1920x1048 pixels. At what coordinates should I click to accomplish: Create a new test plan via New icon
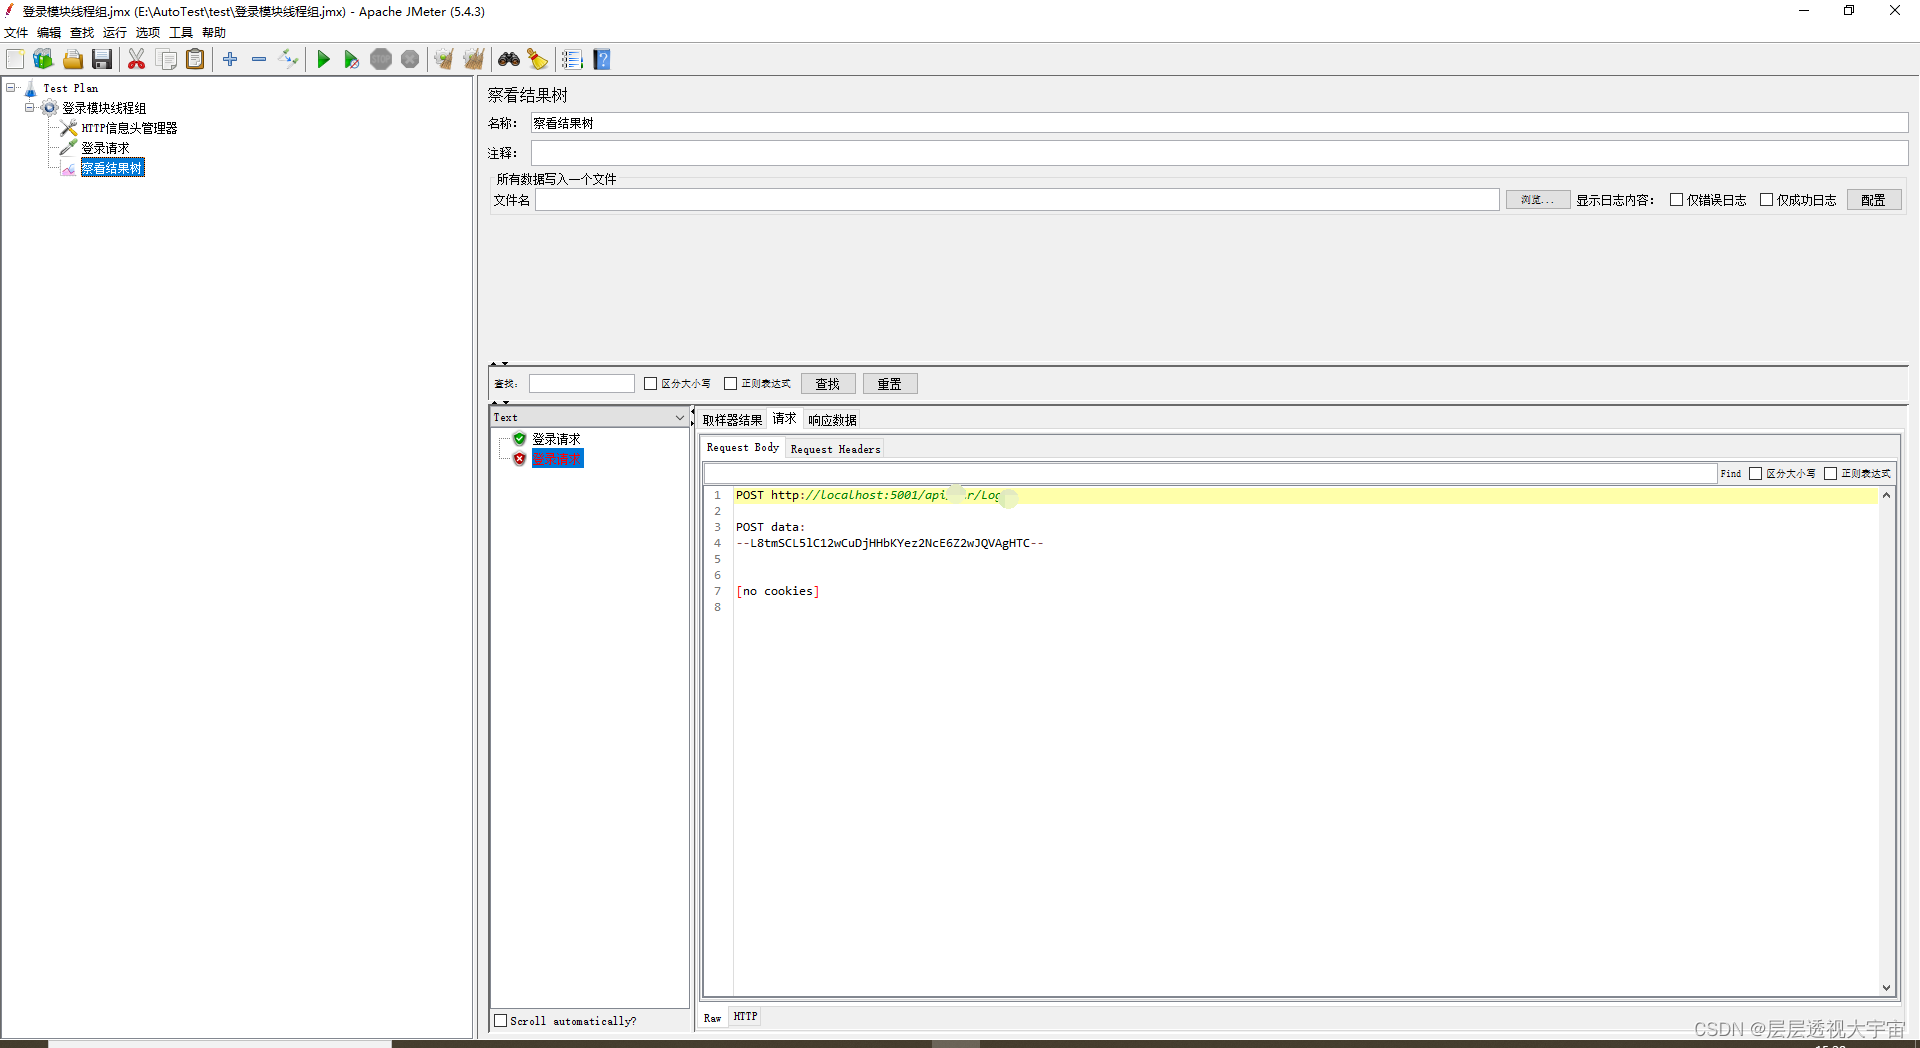point(15,60)
